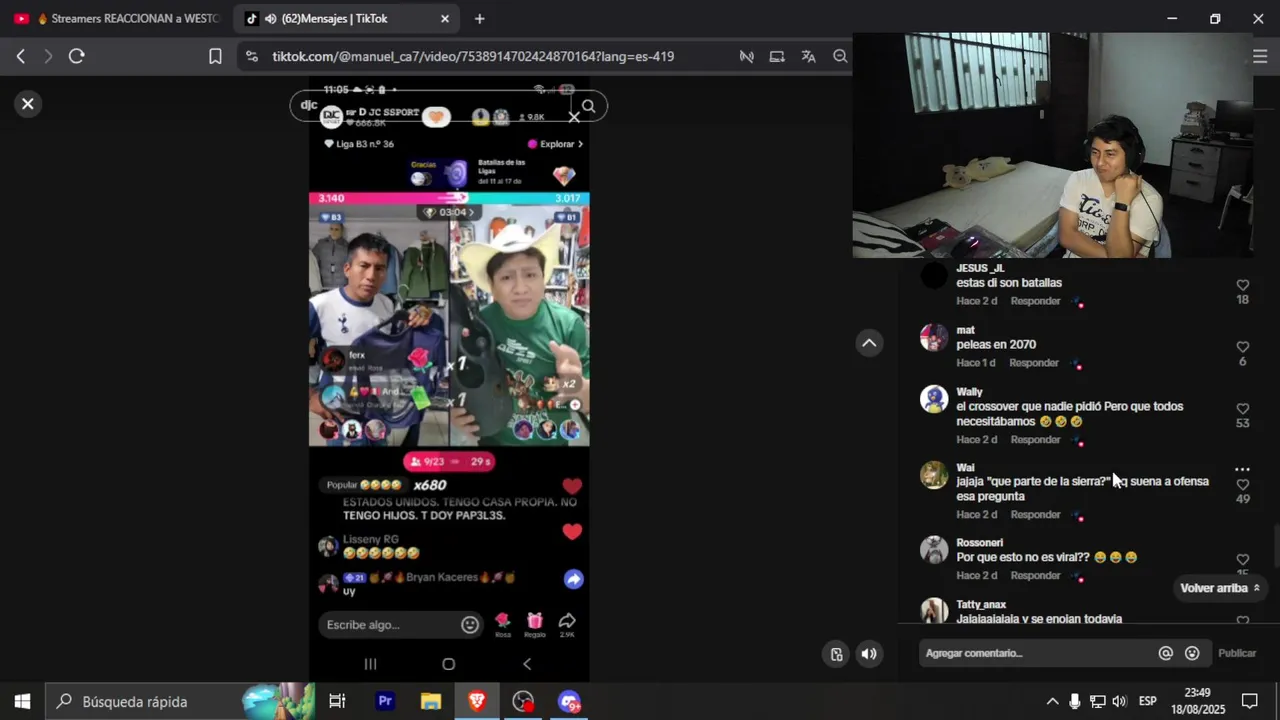The image size is (1280, 720).
Task: Switch ESP keyboard language
Action: pyautogui.click(x=1148, y=701)
